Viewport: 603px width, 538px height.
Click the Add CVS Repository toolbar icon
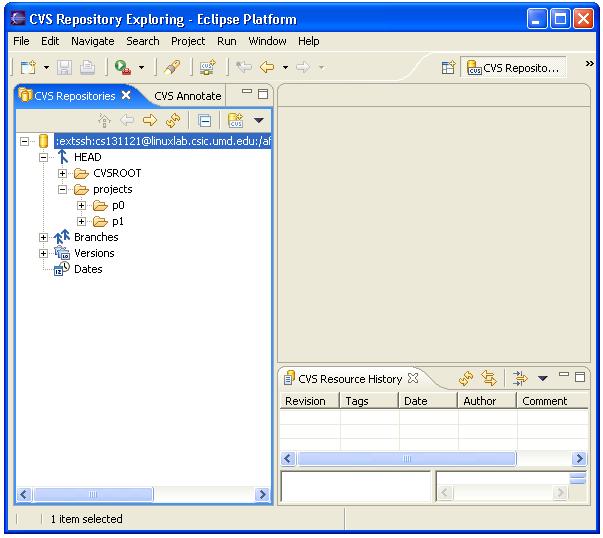(x=208, y=67)
